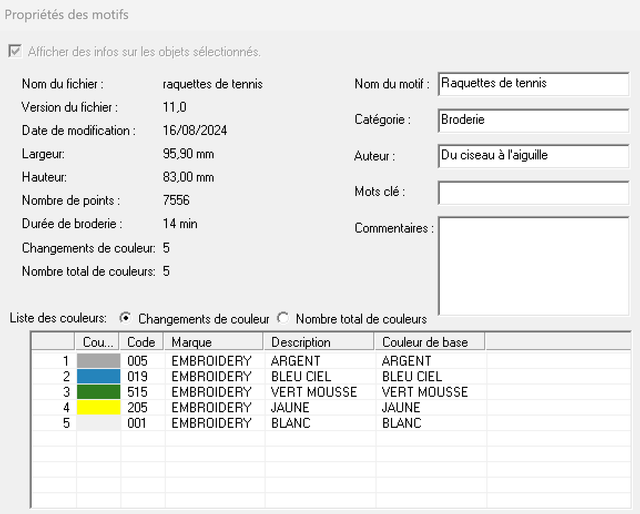The height and width of the screenshot is (514, 640).
Task: Click the Marque column header
Action: pyautogui.click(x=213, y=342)
